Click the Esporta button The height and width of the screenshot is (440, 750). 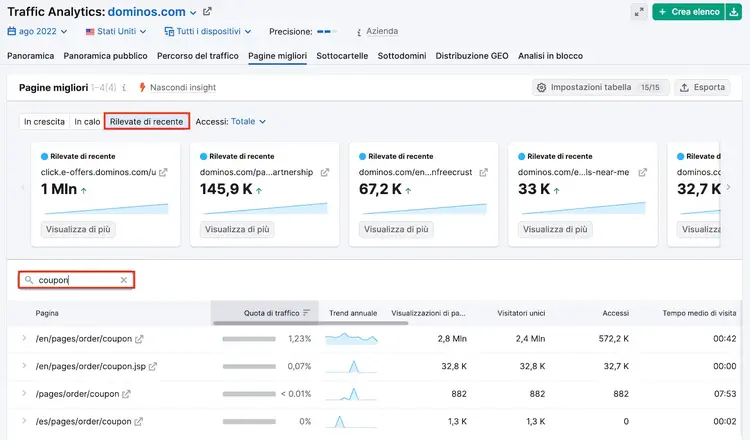pyautogui.click(x=702, y=88)
